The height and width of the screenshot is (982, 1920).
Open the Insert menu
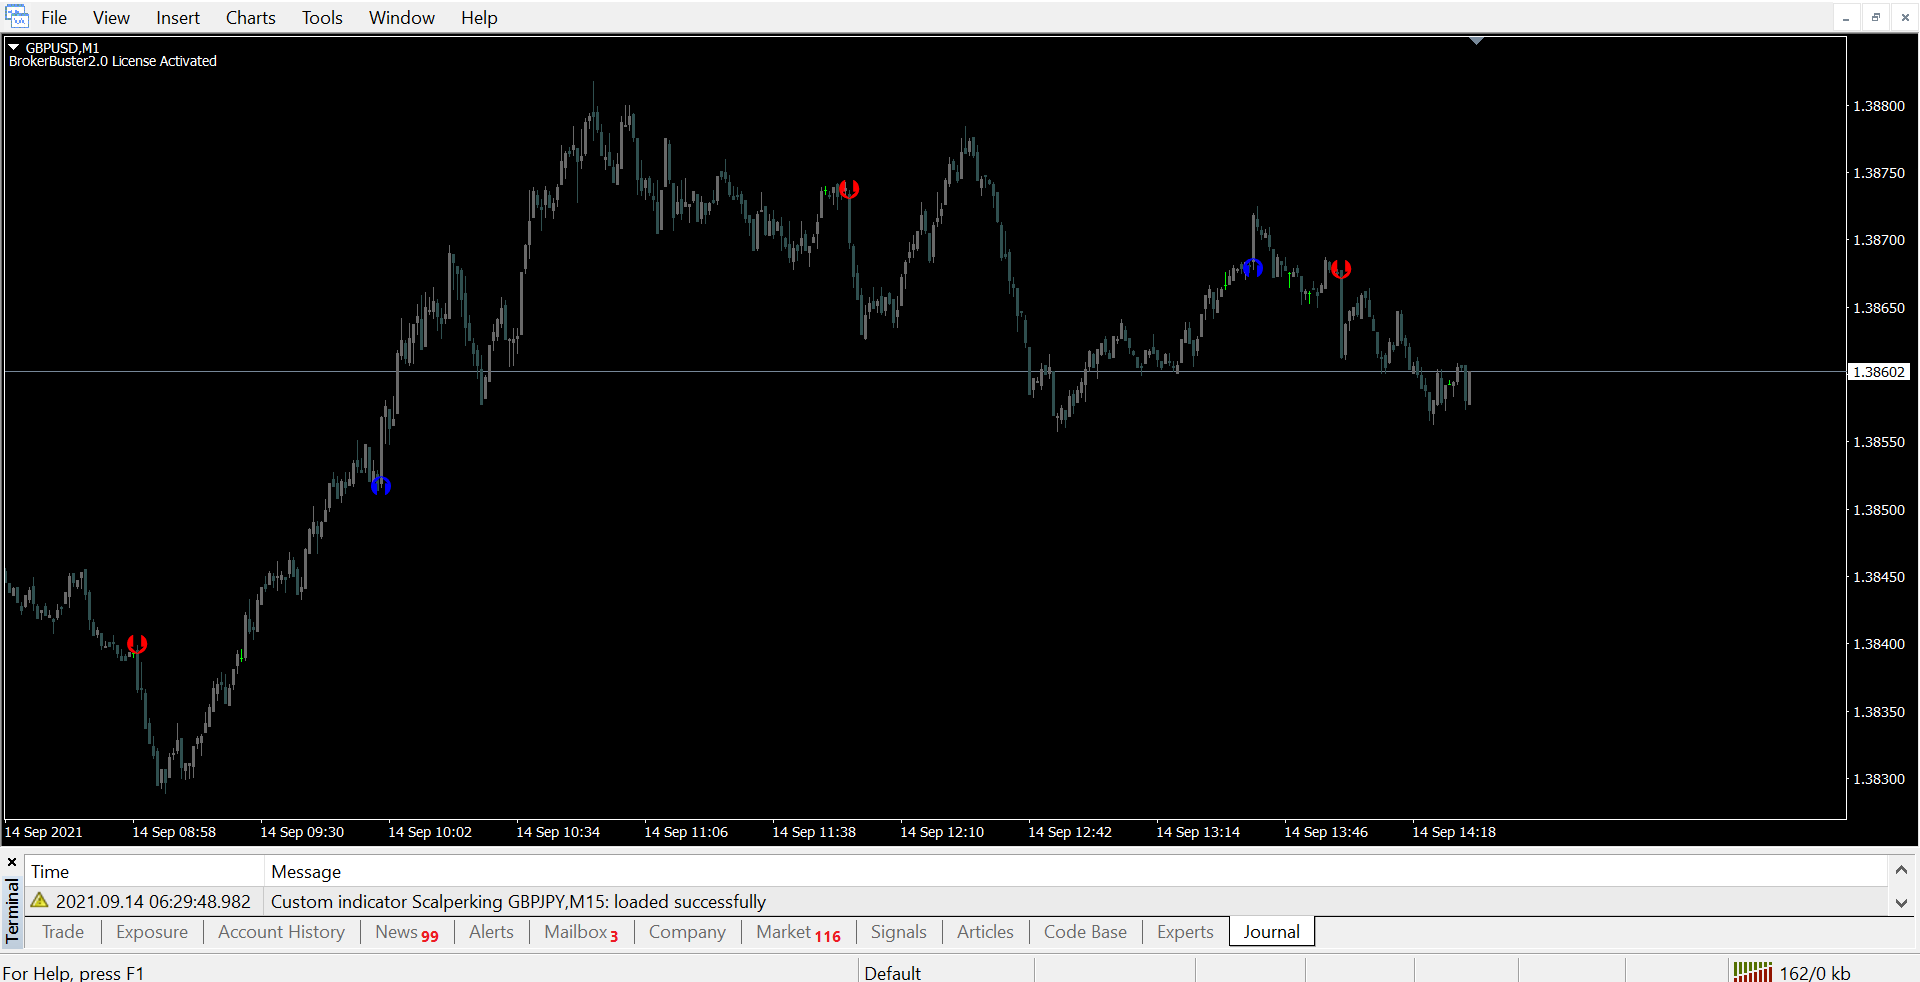[177, 18]
